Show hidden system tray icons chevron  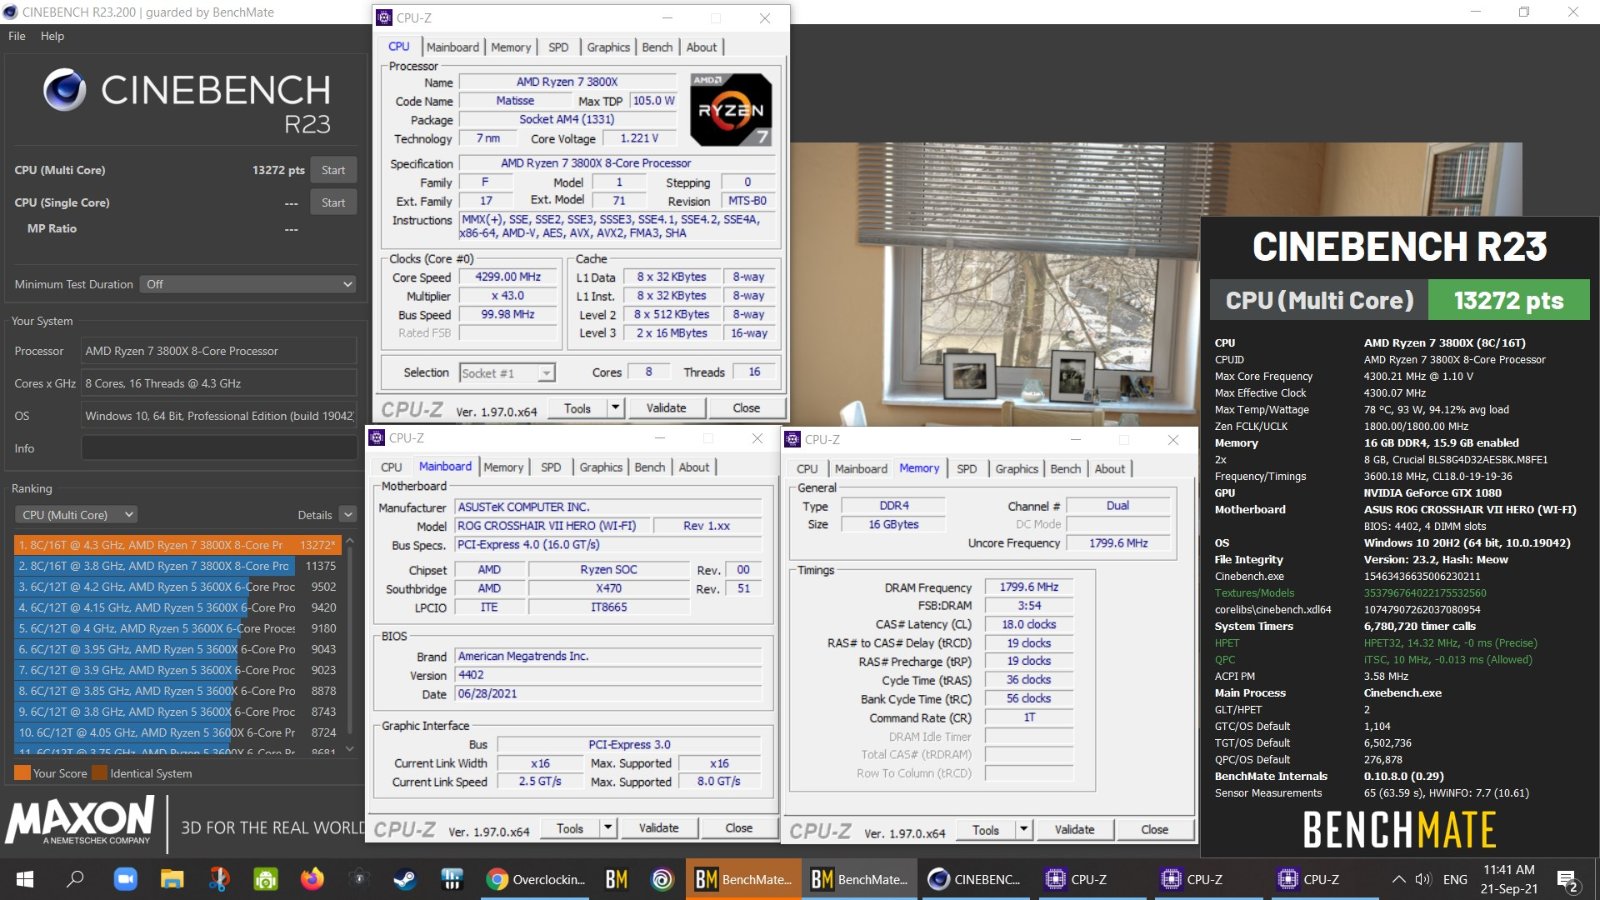[x=1398, y=879]
